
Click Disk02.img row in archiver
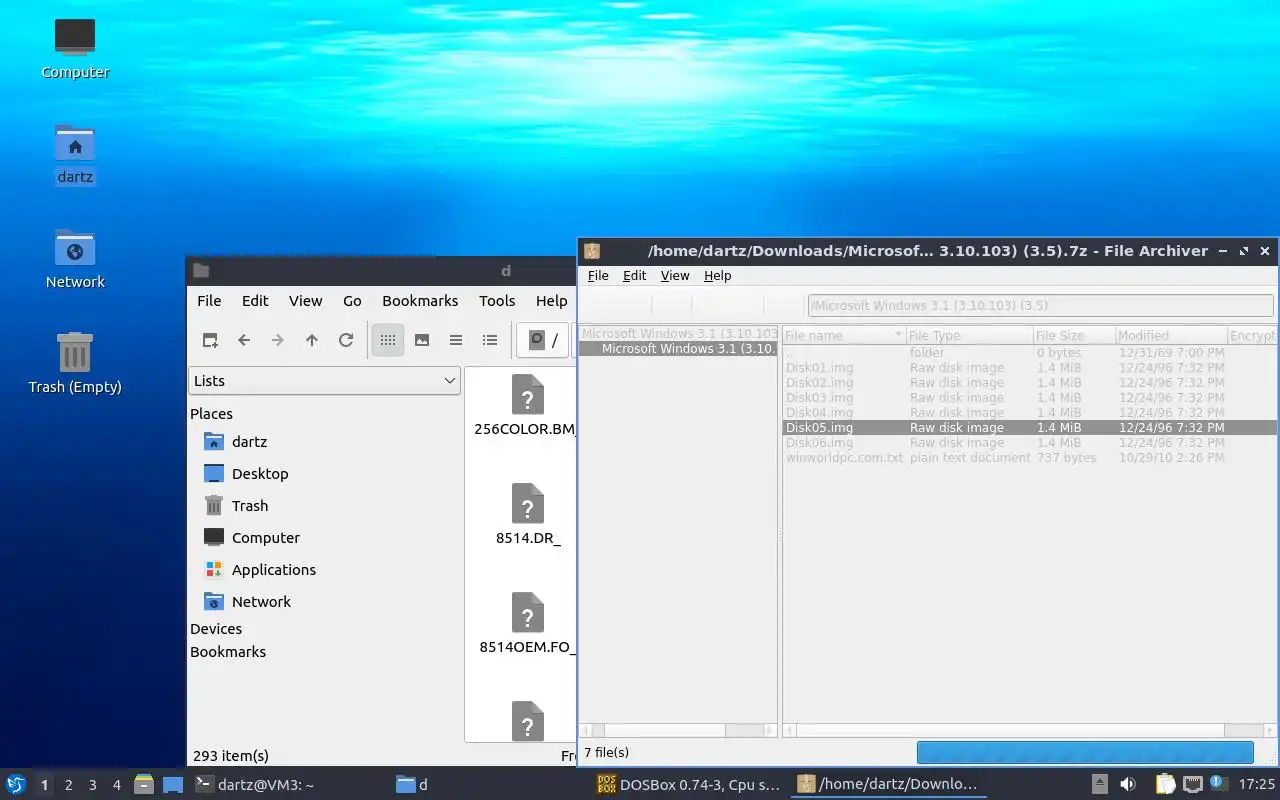(x=1030, y=383)
